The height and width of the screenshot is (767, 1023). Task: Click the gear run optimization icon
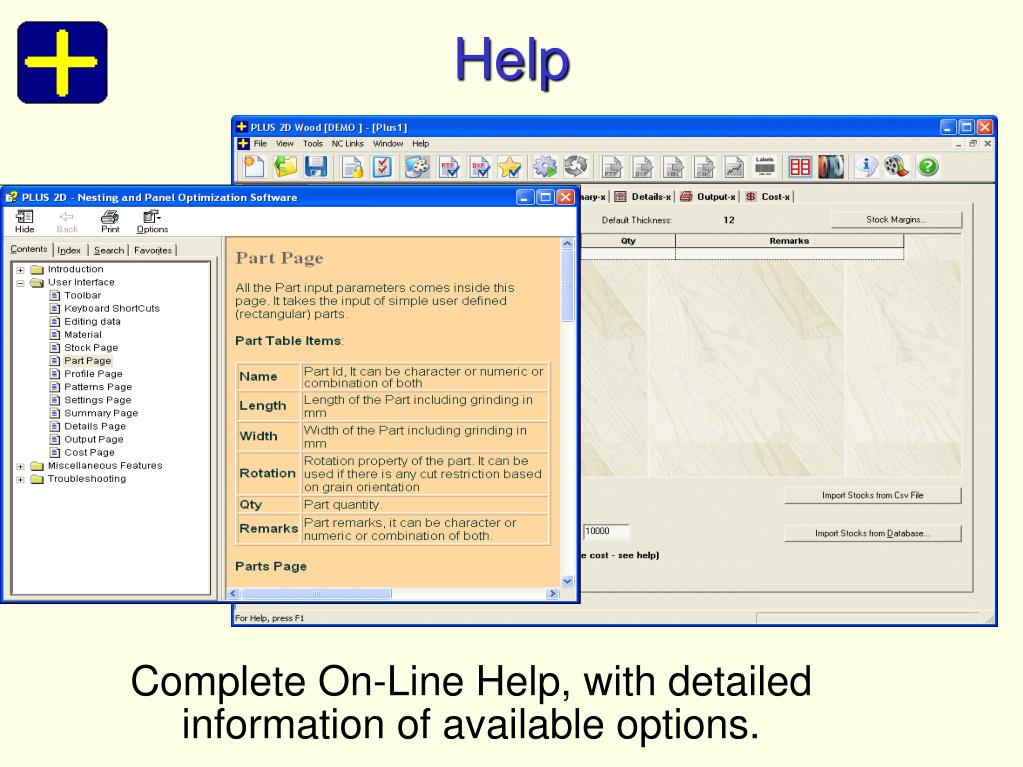pyautogui.click(x=545, y=167)
